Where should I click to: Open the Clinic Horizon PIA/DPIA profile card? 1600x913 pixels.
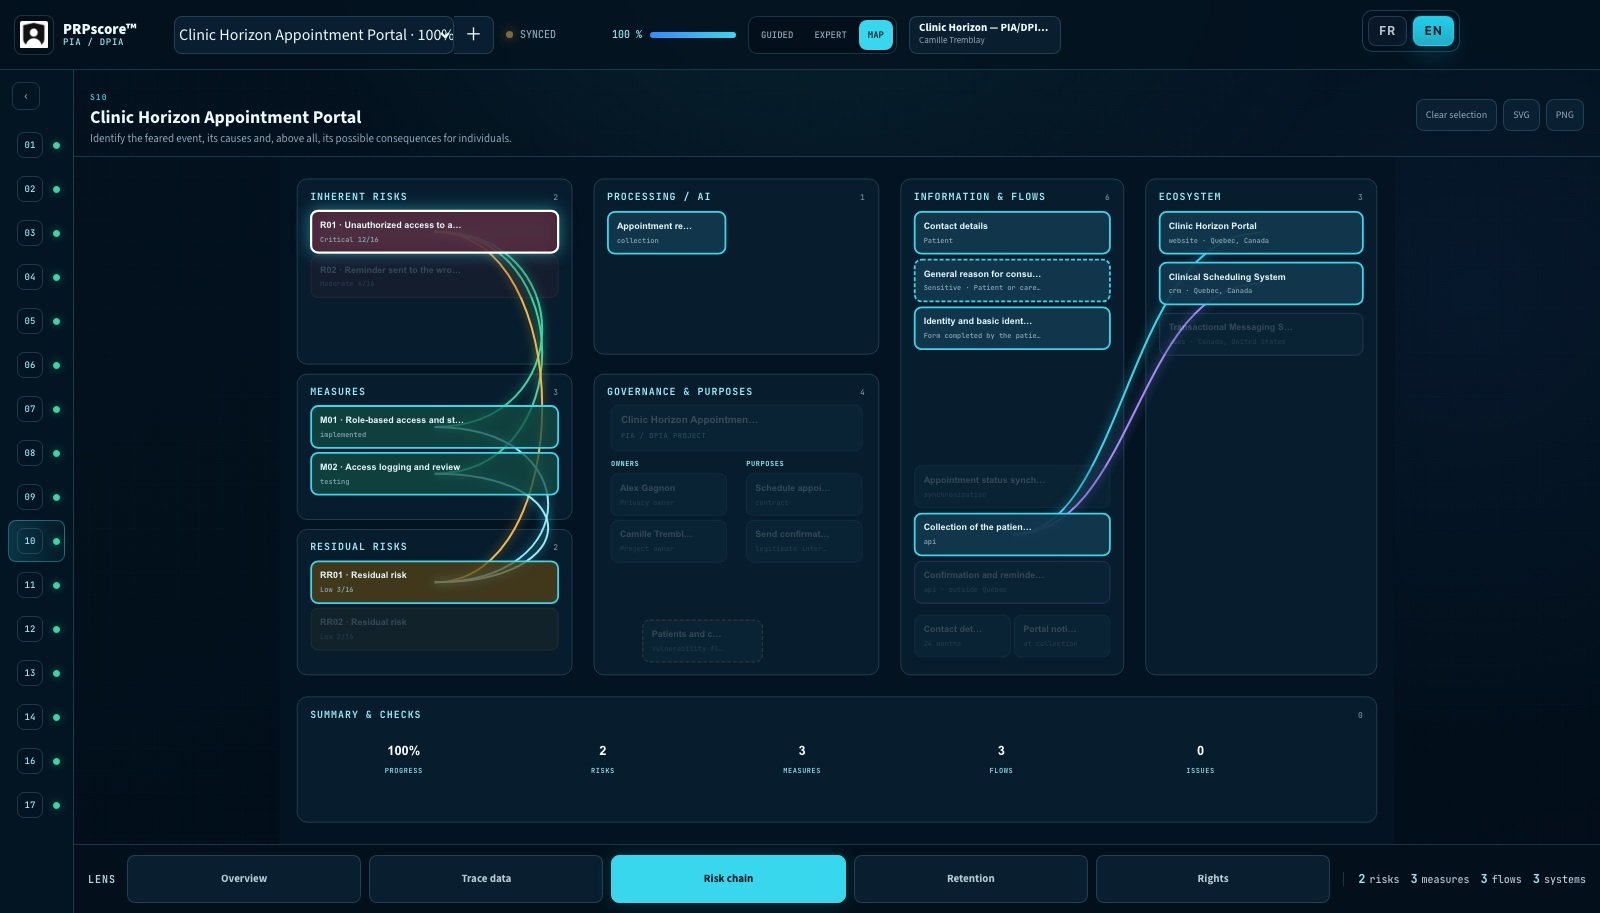[x=984, y=34]
